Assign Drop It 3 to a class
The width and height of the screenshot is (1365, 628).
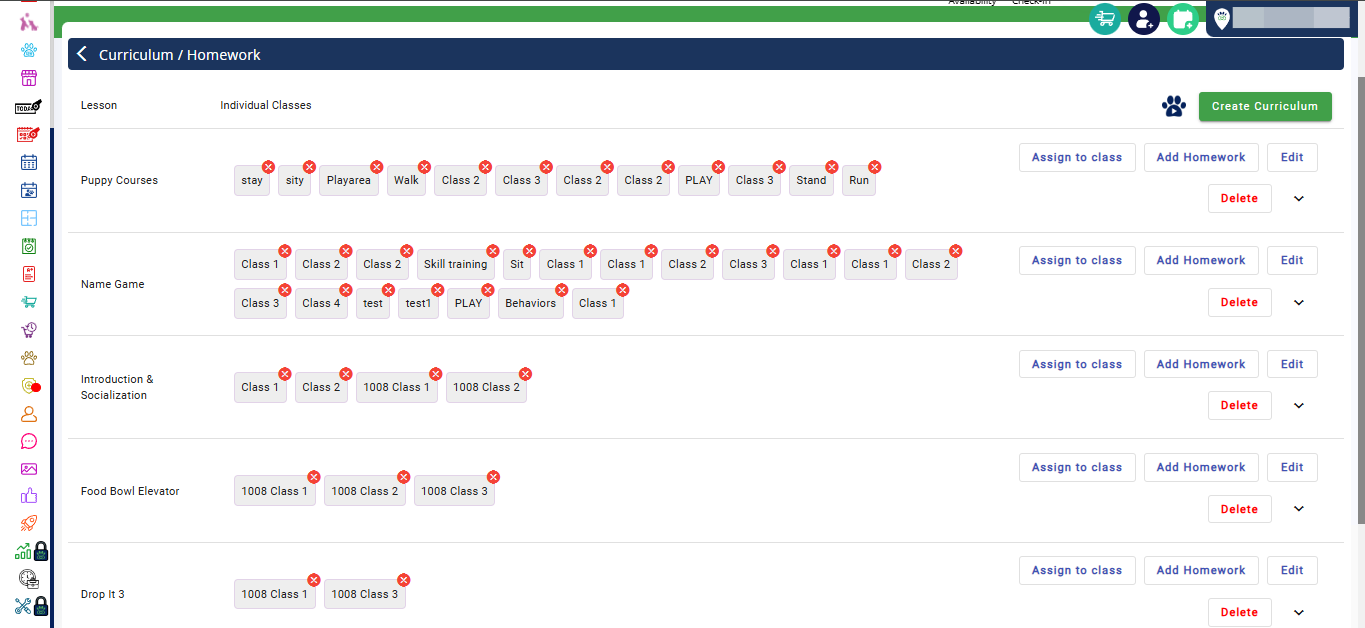[x=1077, y=570]
